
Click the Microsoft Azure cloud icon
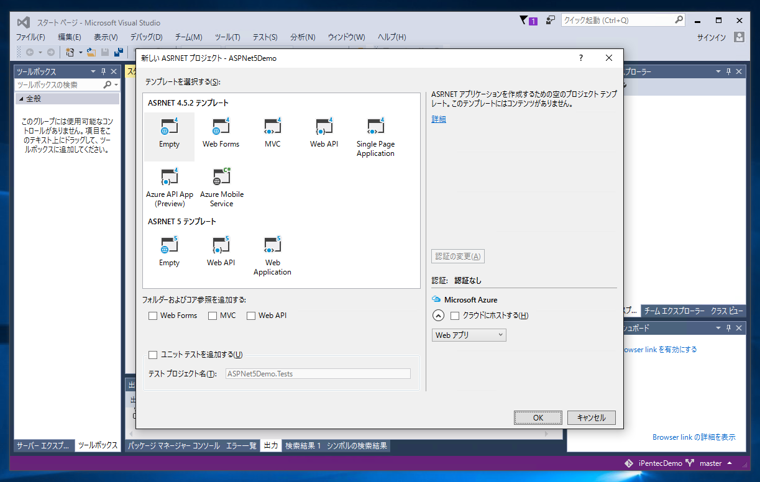(x=436, y=300)
